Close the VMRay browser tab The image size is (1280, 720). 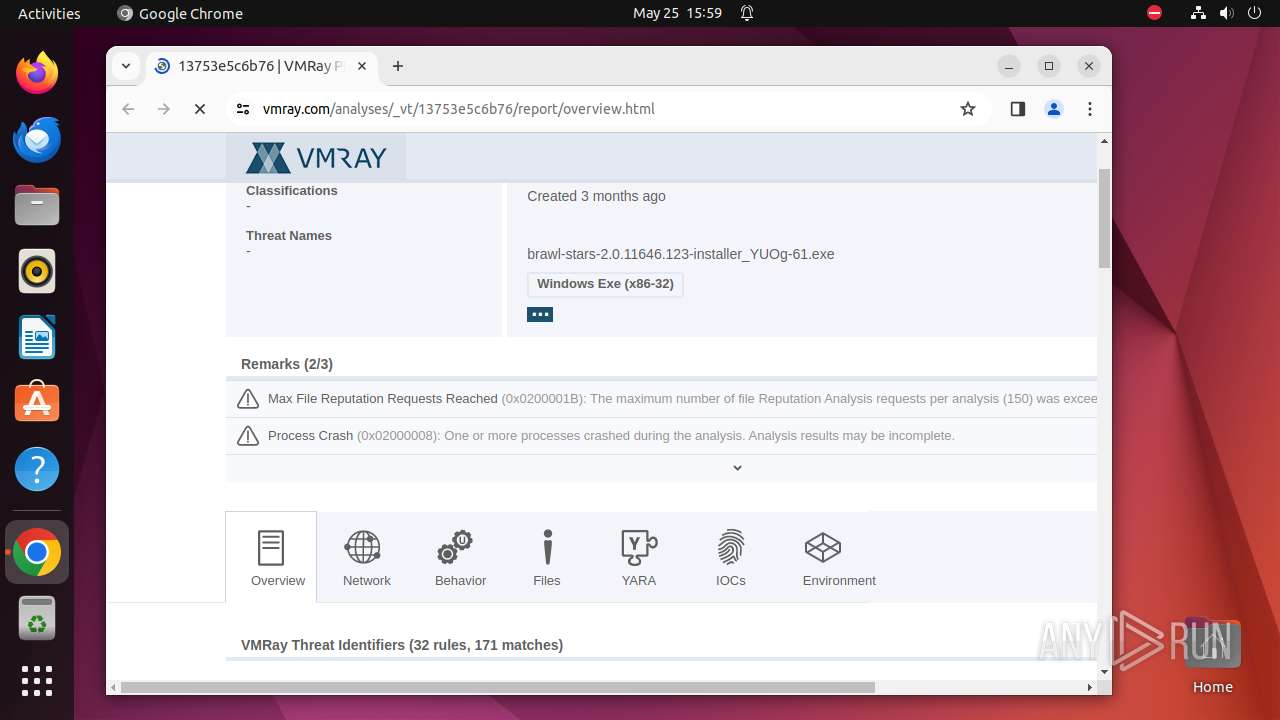pos(362,66)
